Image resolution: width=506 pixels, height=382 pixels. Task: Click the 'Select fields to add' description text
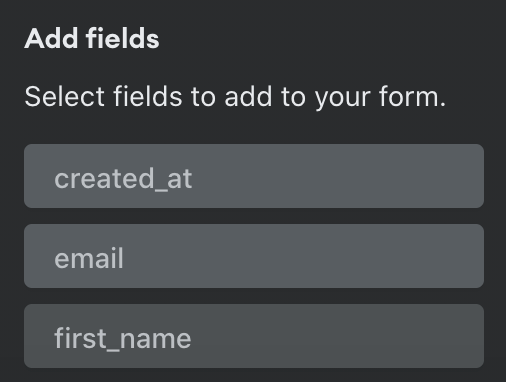coord(235,97)
